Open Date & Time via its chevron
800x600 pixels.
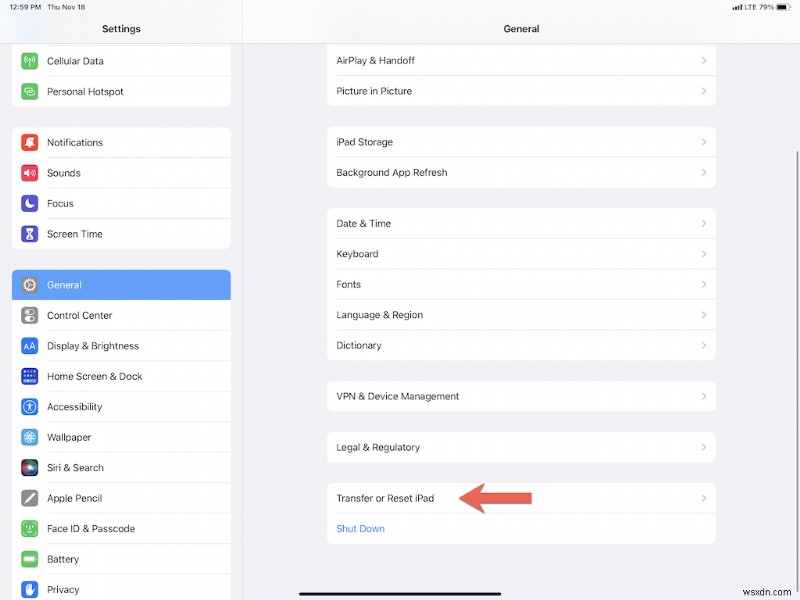[x=705, y=223]
